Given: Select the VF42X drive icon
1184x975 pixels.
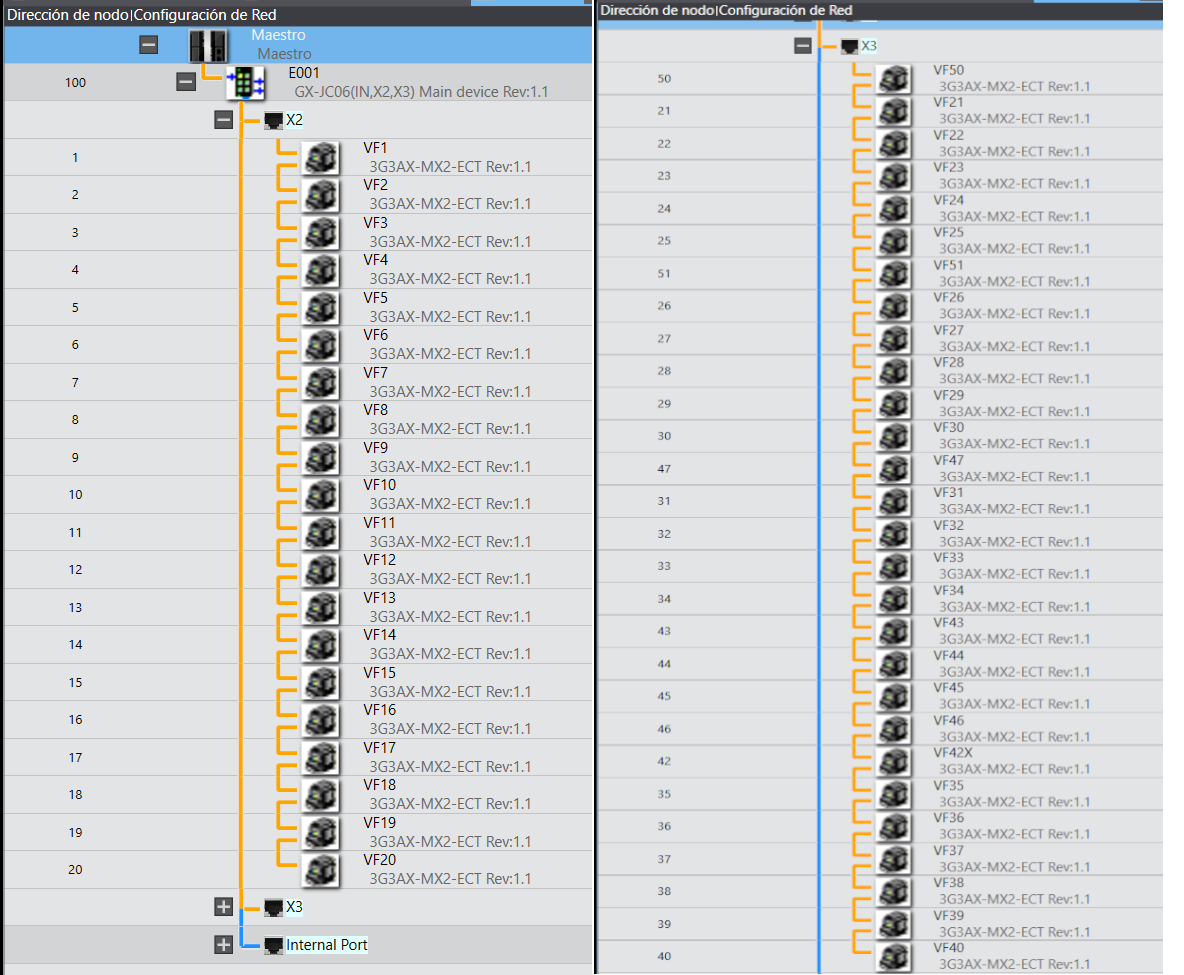Looking at the screenshot, I should (x=893, y=758).
